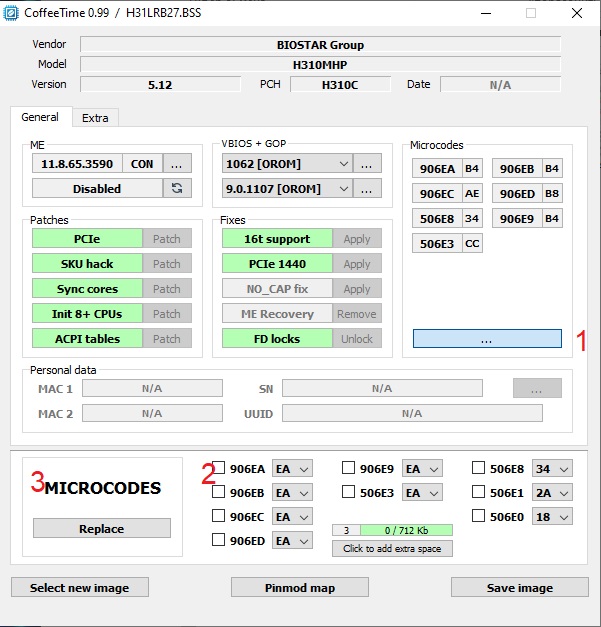The height and width of the screenshot is (627, 601).
Task: Click to add extra space button
Action: pyautogui.click(x=392, y=548)
